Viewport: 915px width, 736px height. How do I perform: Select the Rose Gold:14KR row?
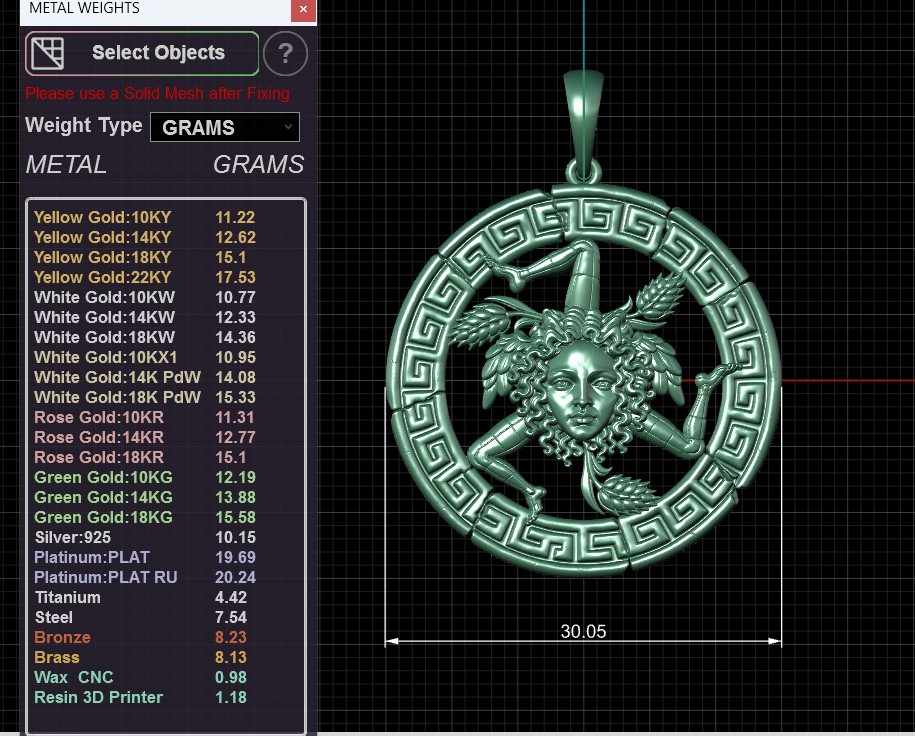[144, 437]
